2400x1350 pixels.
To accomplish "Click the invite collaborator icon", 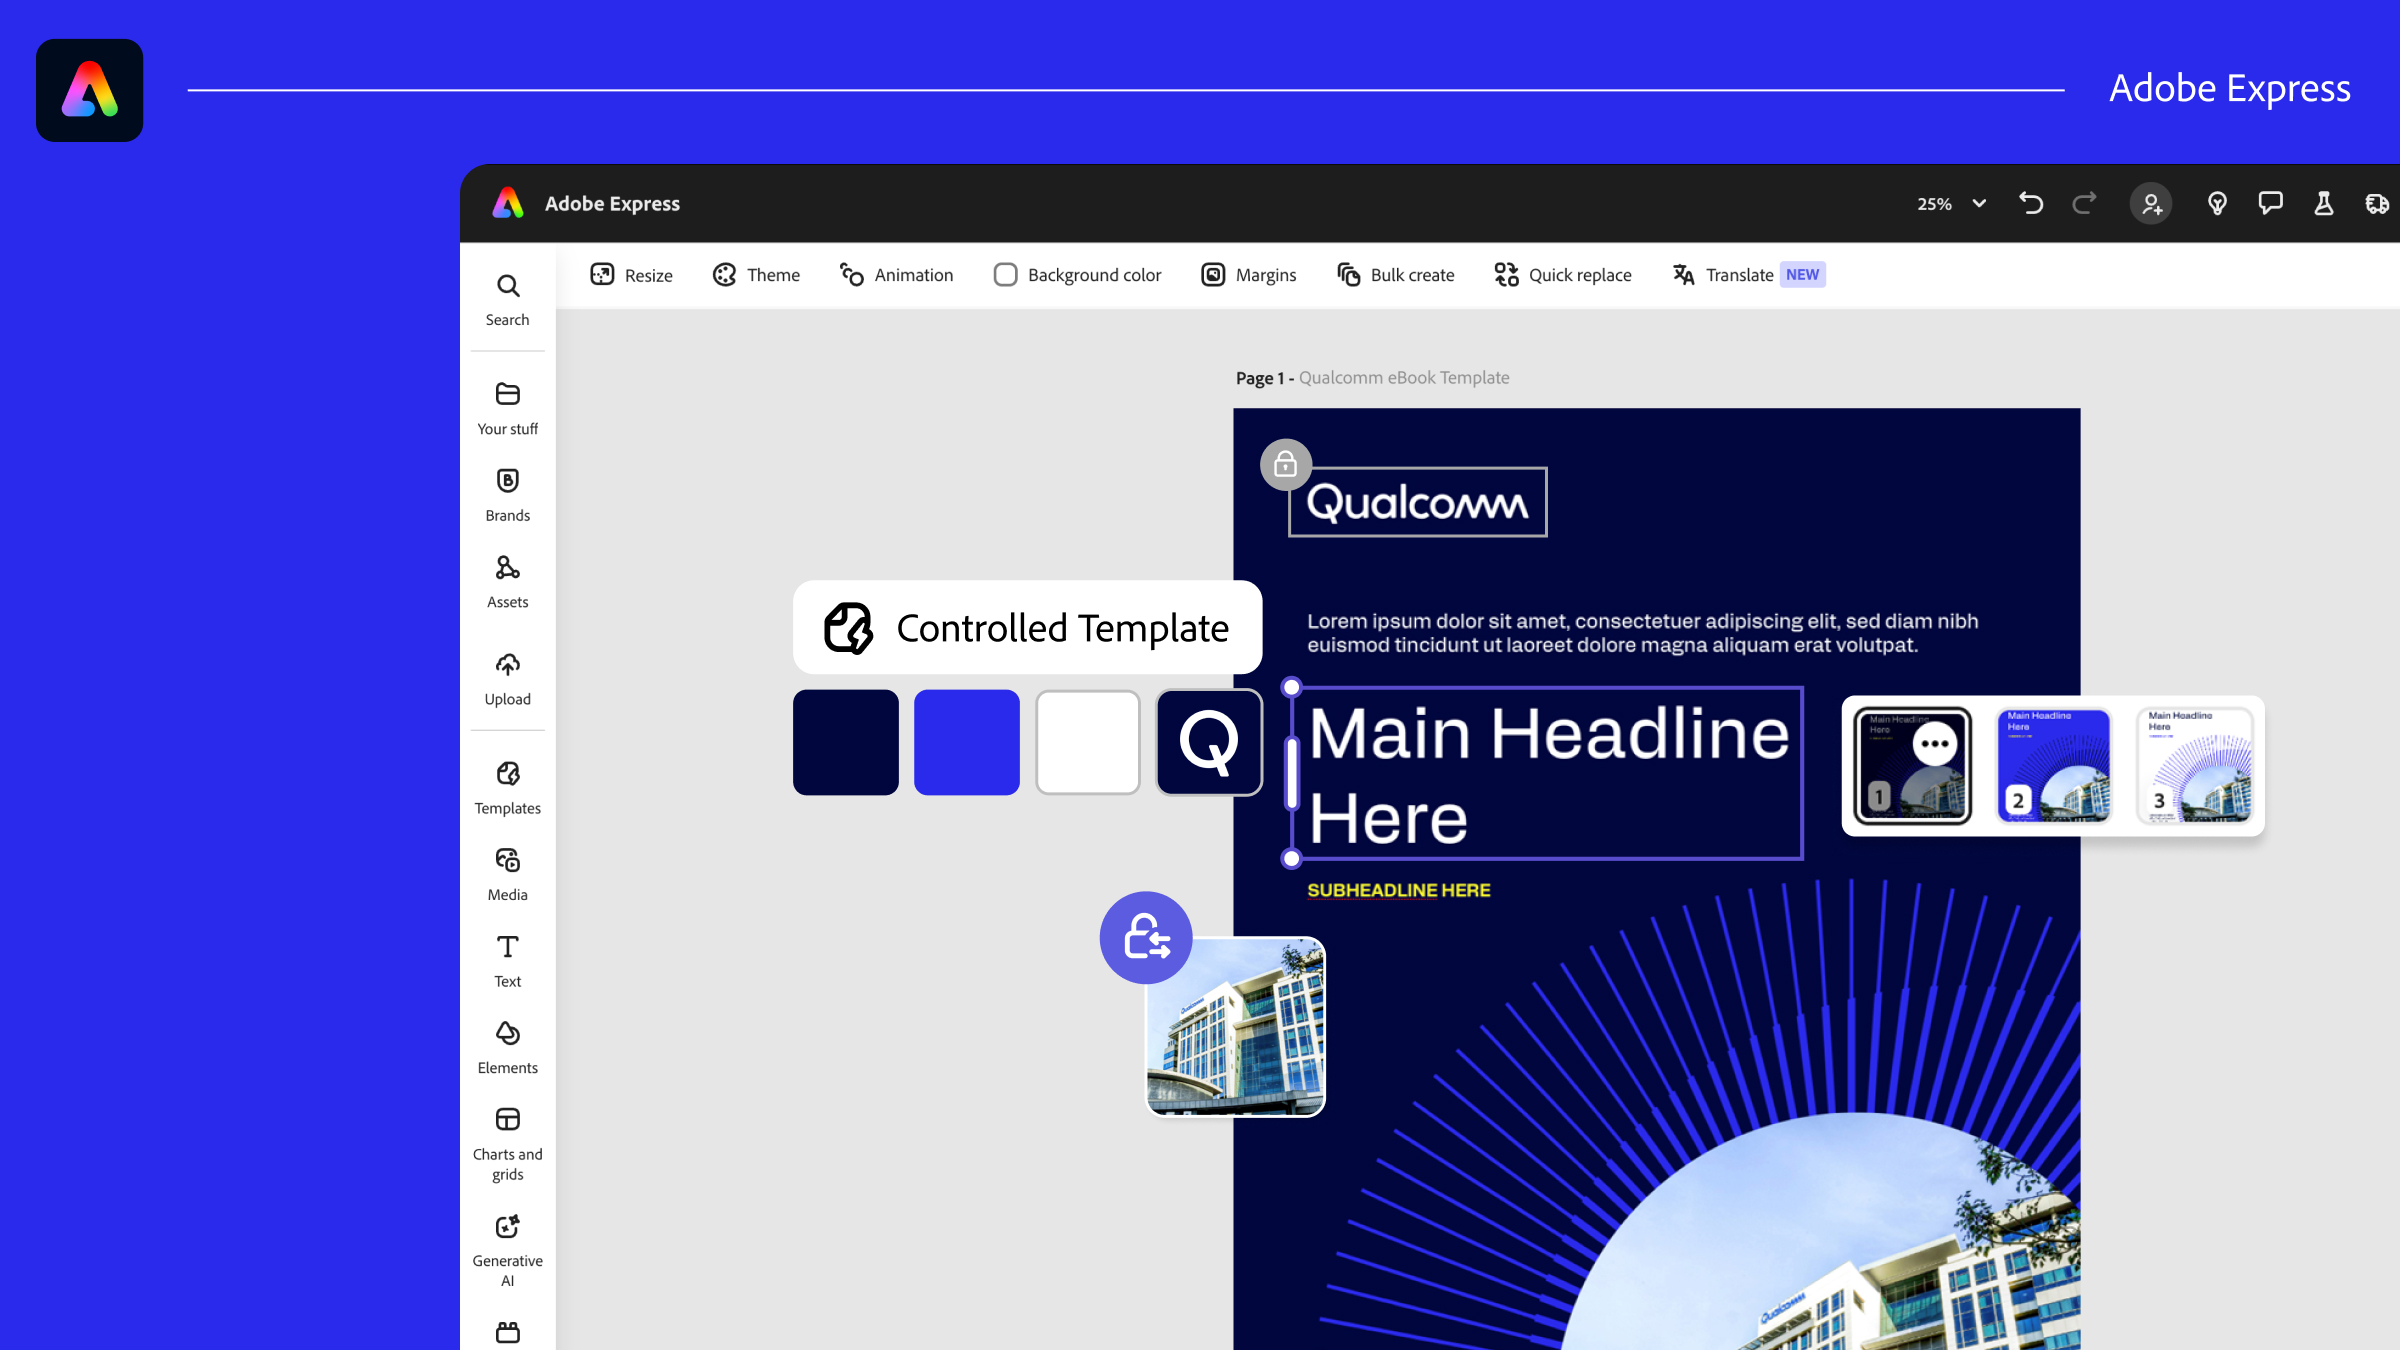I will (x=2151, y=203).
